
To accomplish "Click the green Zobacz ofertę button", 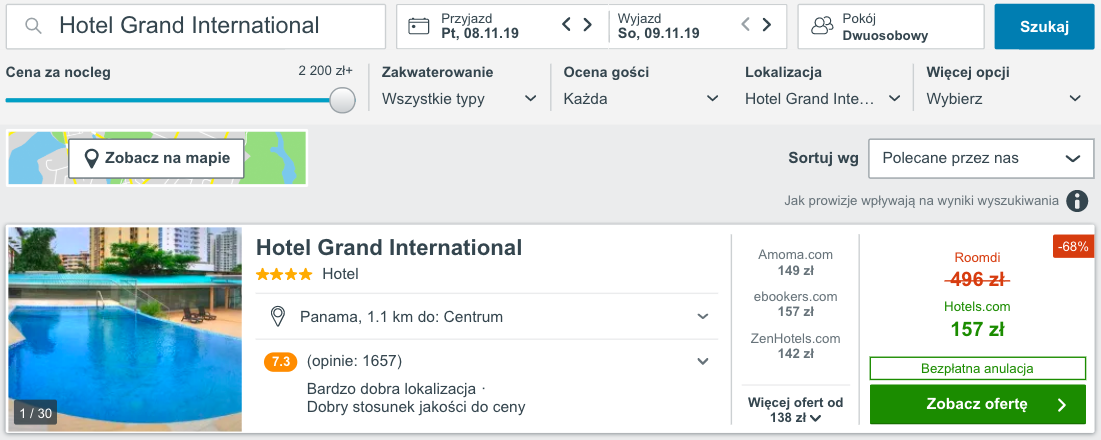I will (977, 404).
